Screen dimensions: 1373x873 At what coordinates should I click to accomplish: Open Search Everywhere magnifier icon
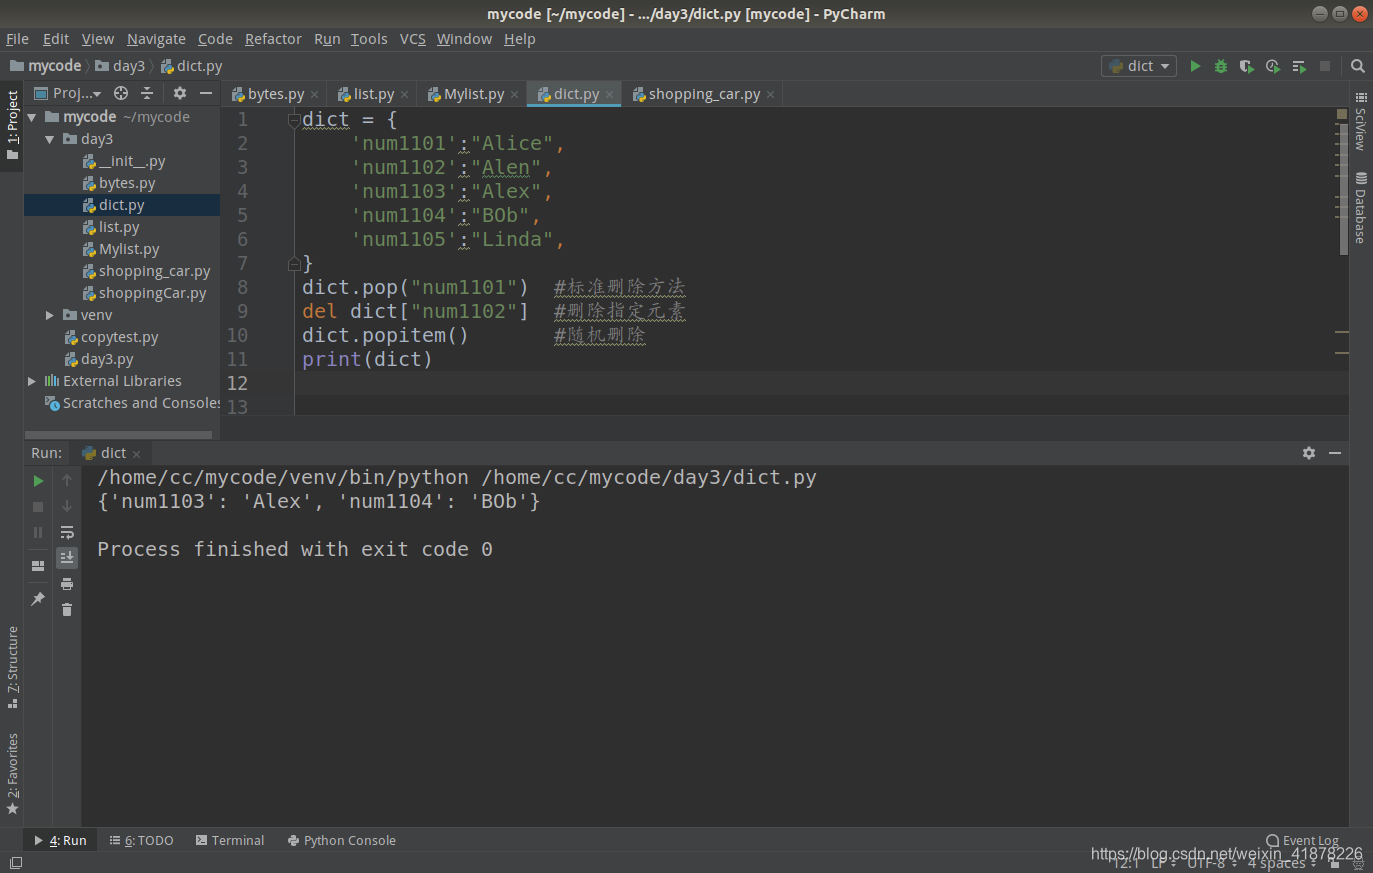[x=1358, y=66]
